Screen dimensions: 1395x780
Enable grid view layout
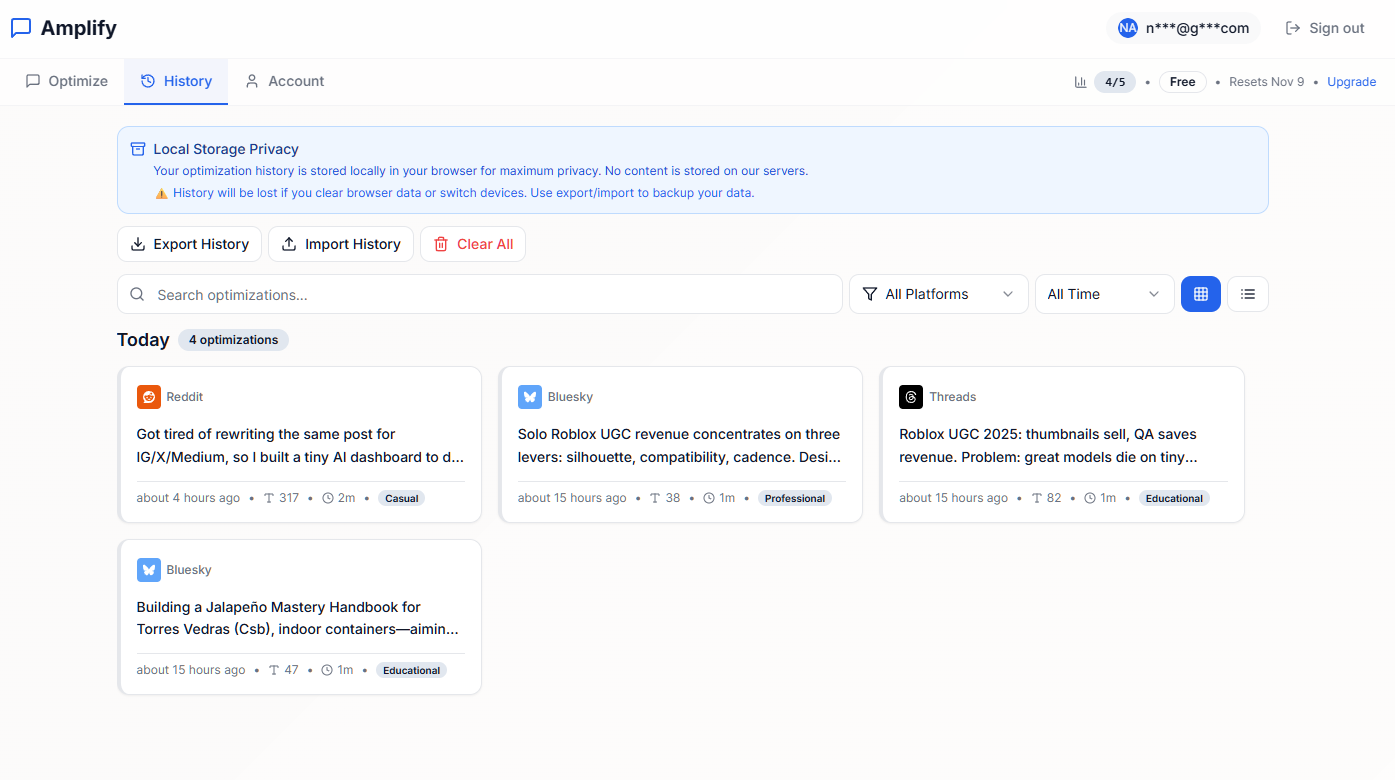coord(1200,293)
